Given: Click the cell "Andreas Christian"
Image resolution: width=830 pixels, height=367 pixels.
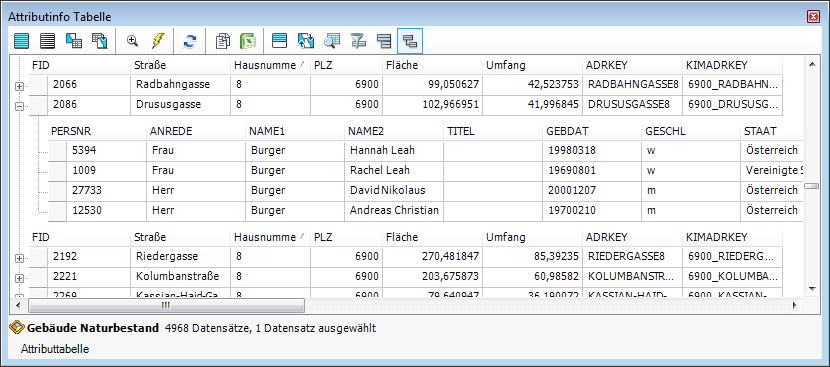Looking at the screenshot, I should [x=394, y=211].
